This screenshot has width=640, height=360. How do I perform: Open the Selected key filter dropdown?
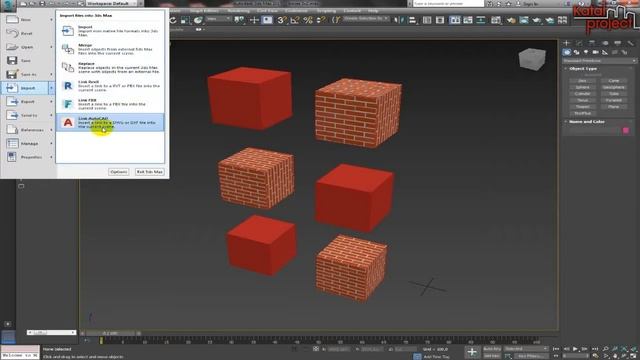tap(526, 349)
